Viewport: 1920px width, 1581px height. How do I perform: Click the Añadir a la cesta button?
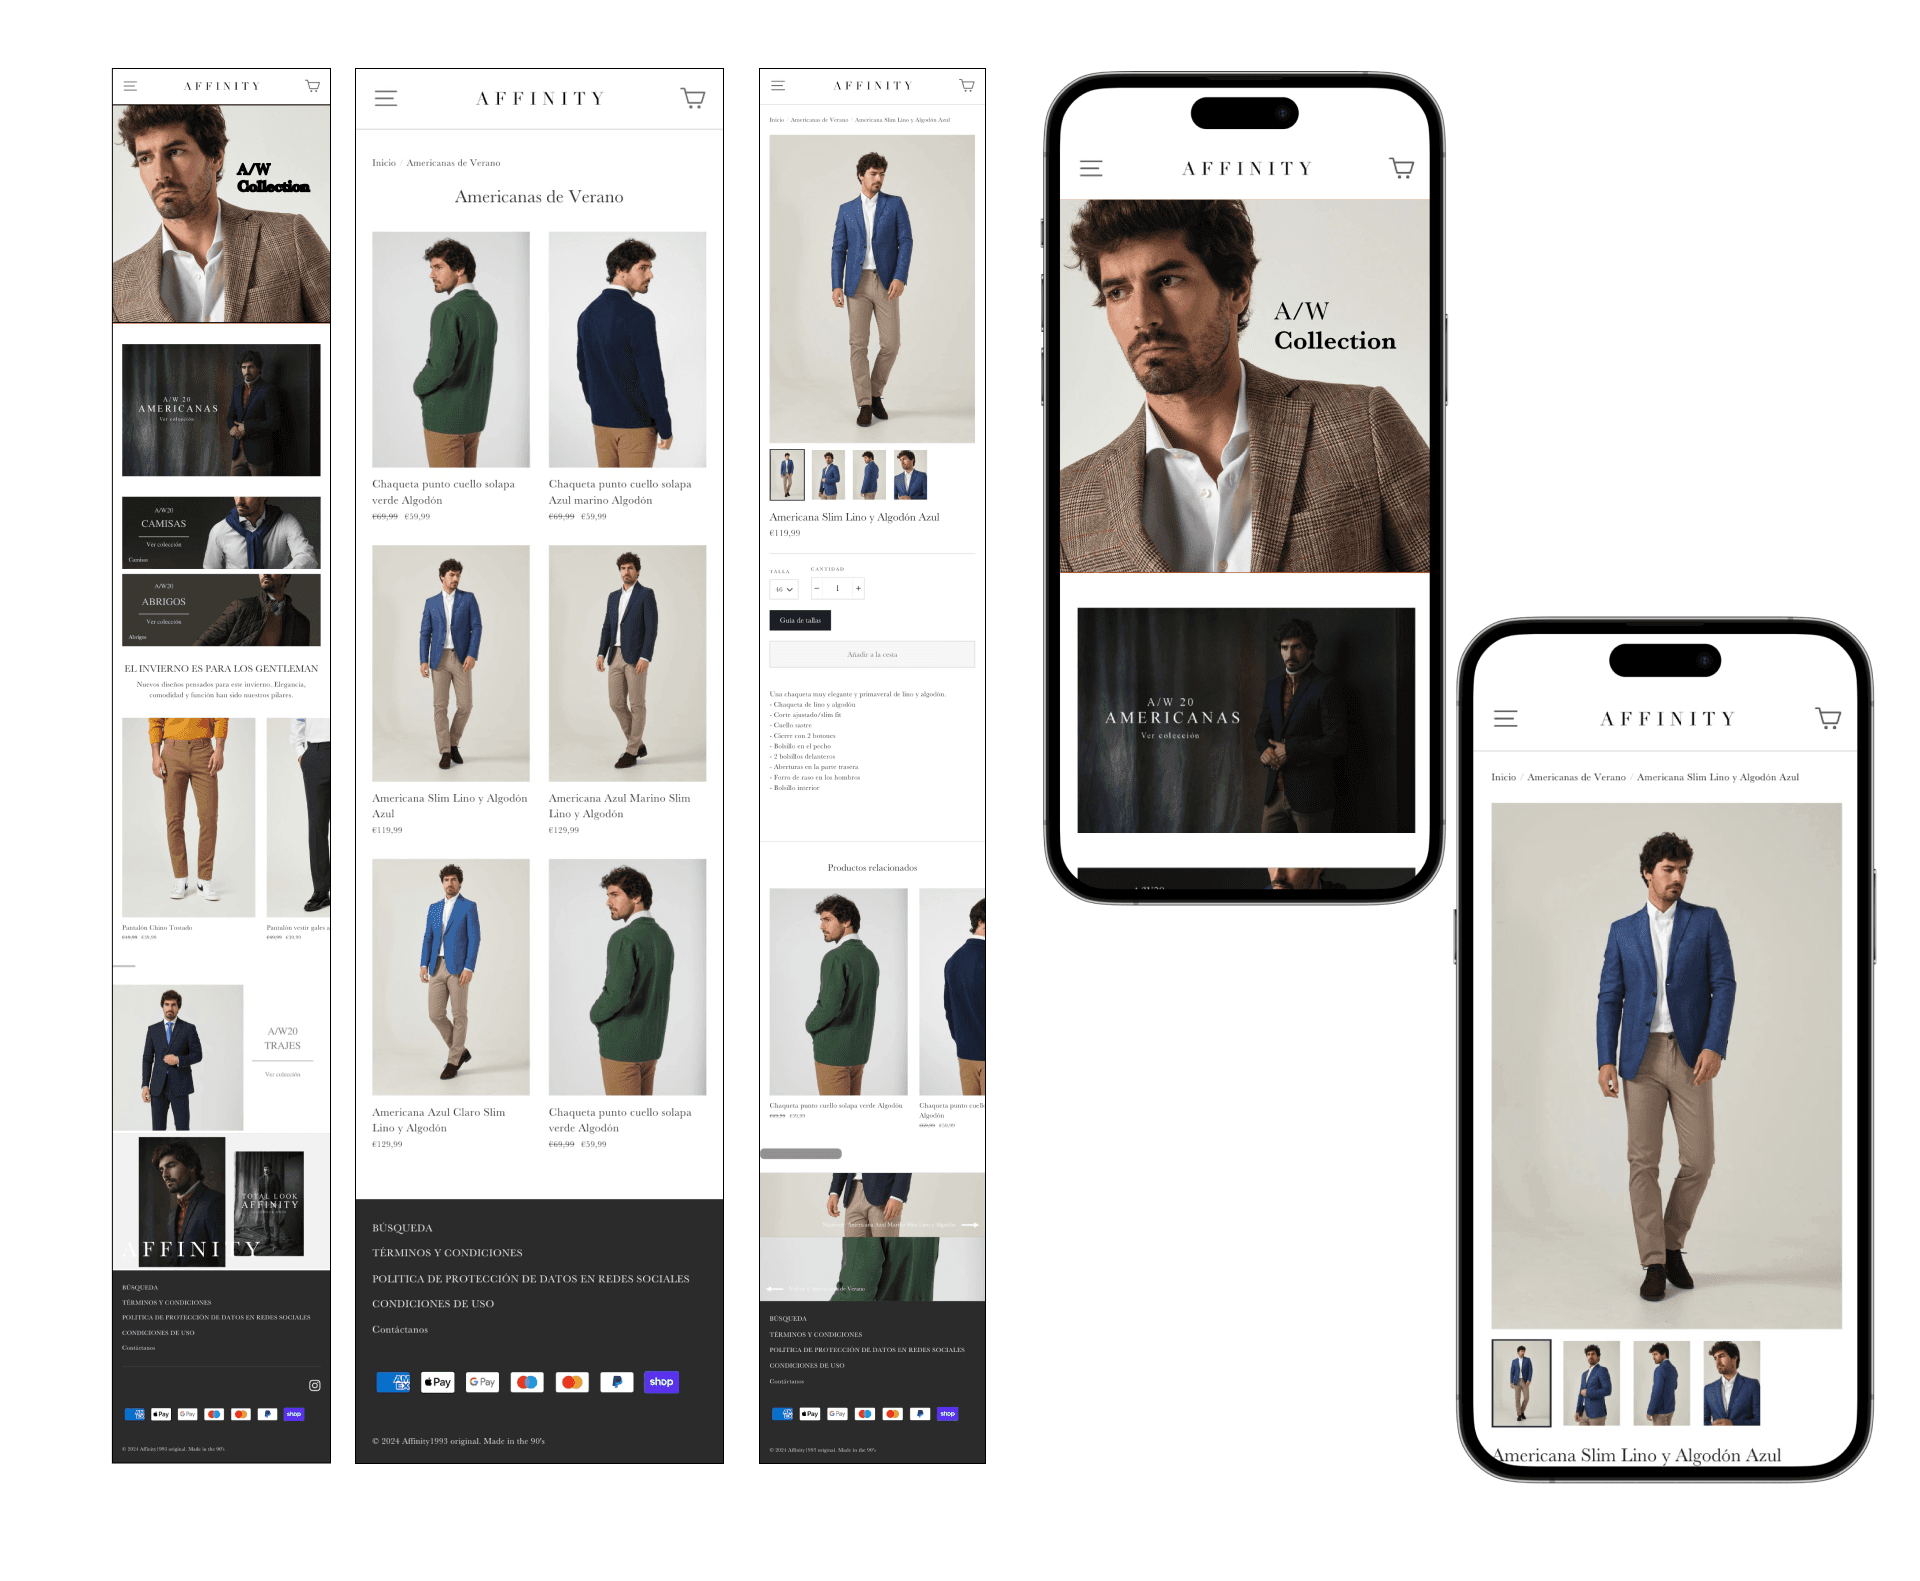[x=872, y=654]
